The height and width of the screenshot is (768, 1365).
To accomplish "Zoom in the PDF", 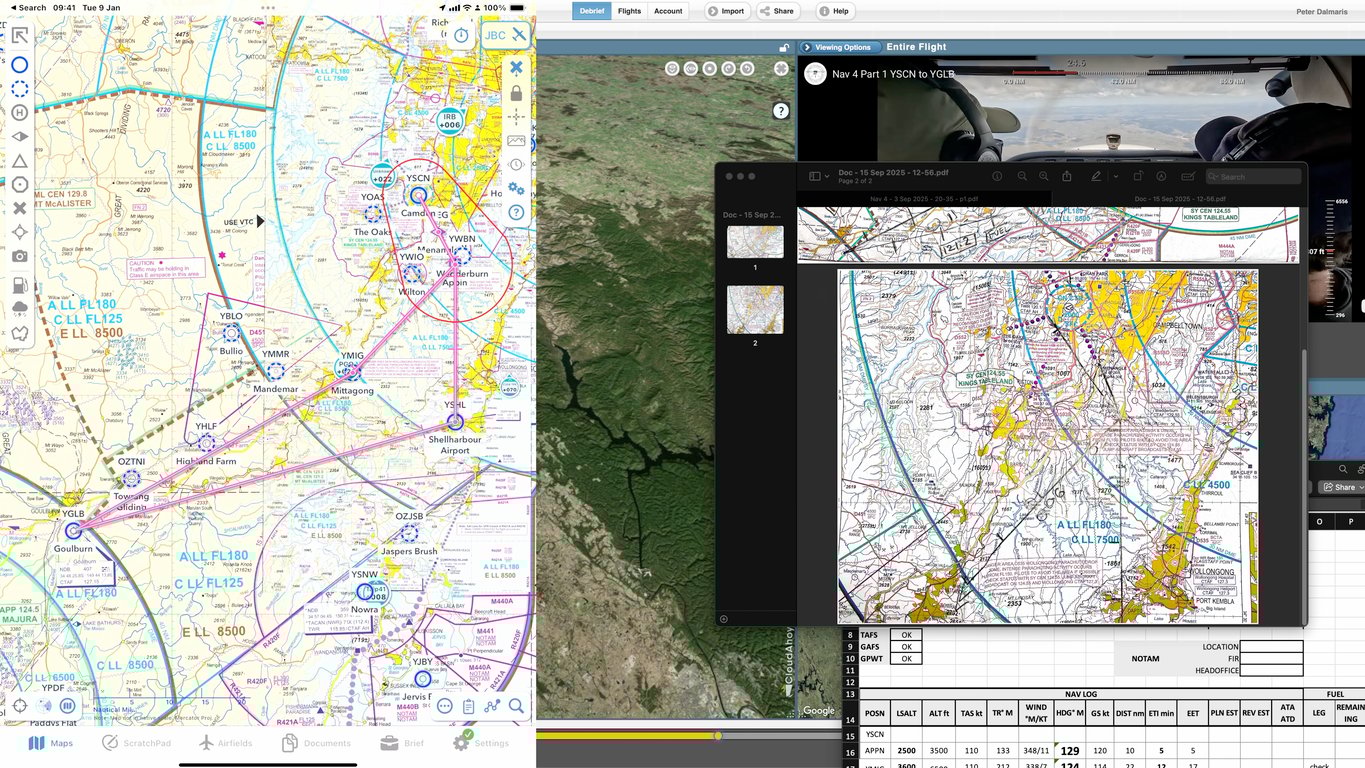I will [1044, 176].
